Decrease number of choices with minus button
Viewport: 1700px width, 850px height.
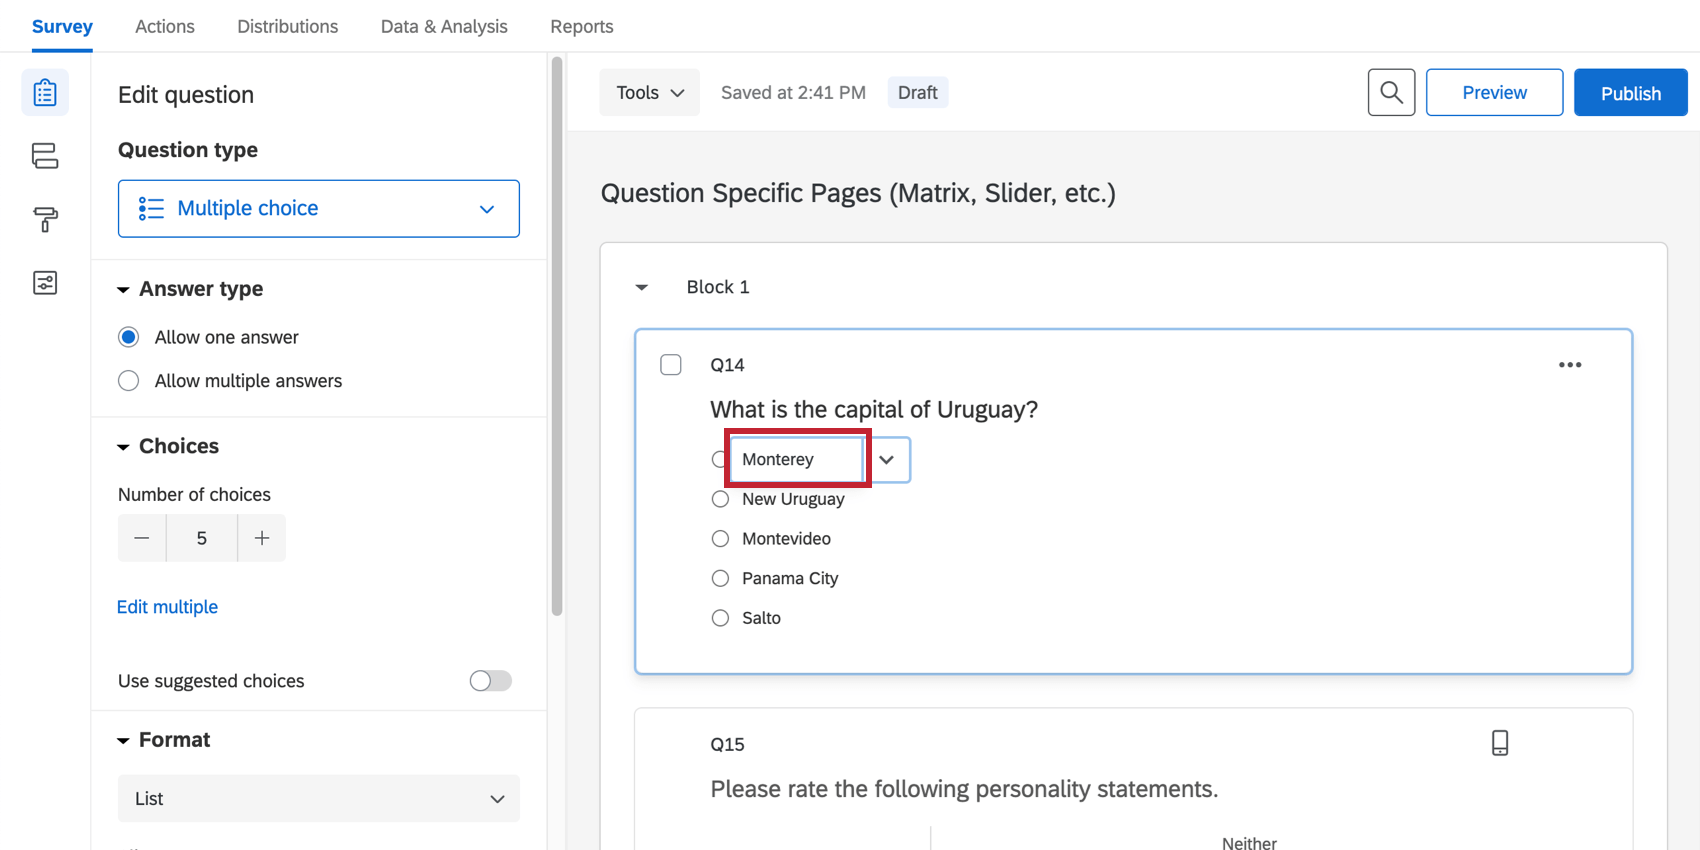142,538
